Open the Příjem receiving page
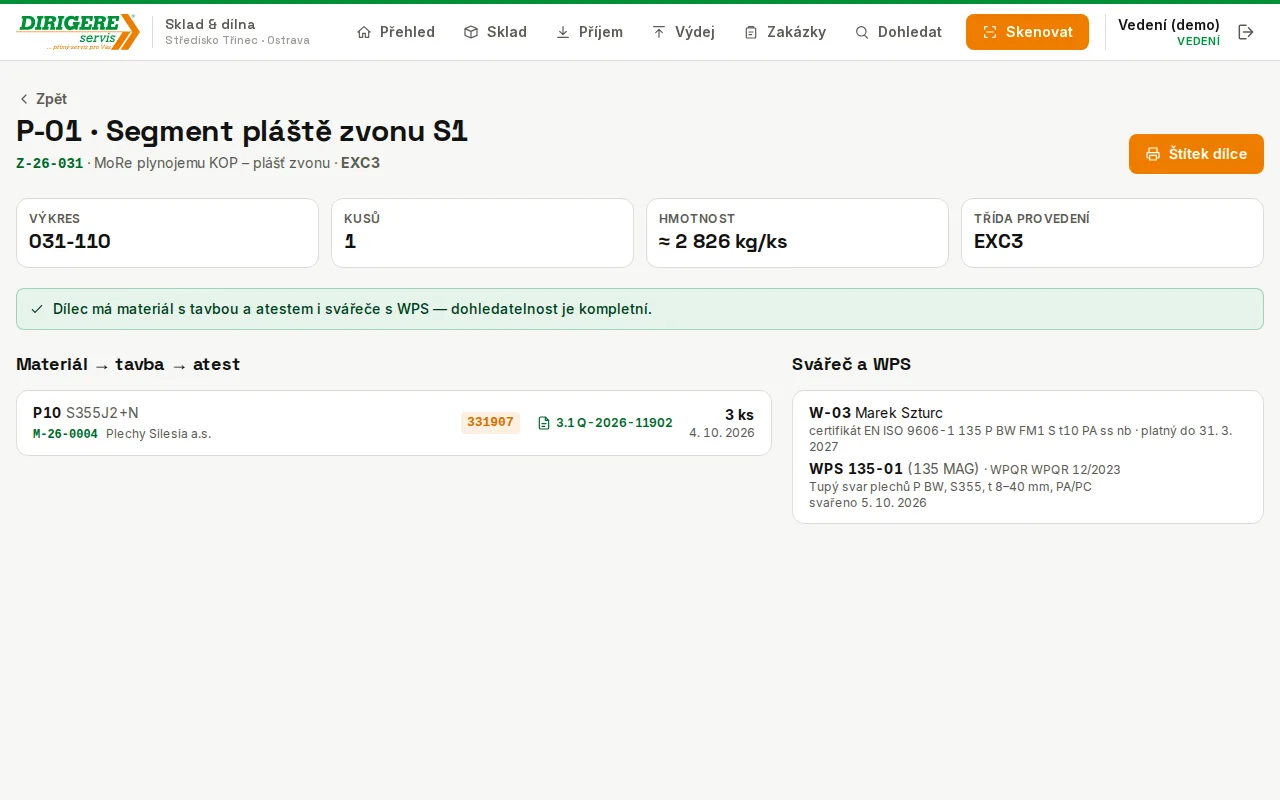 (589, 32)
